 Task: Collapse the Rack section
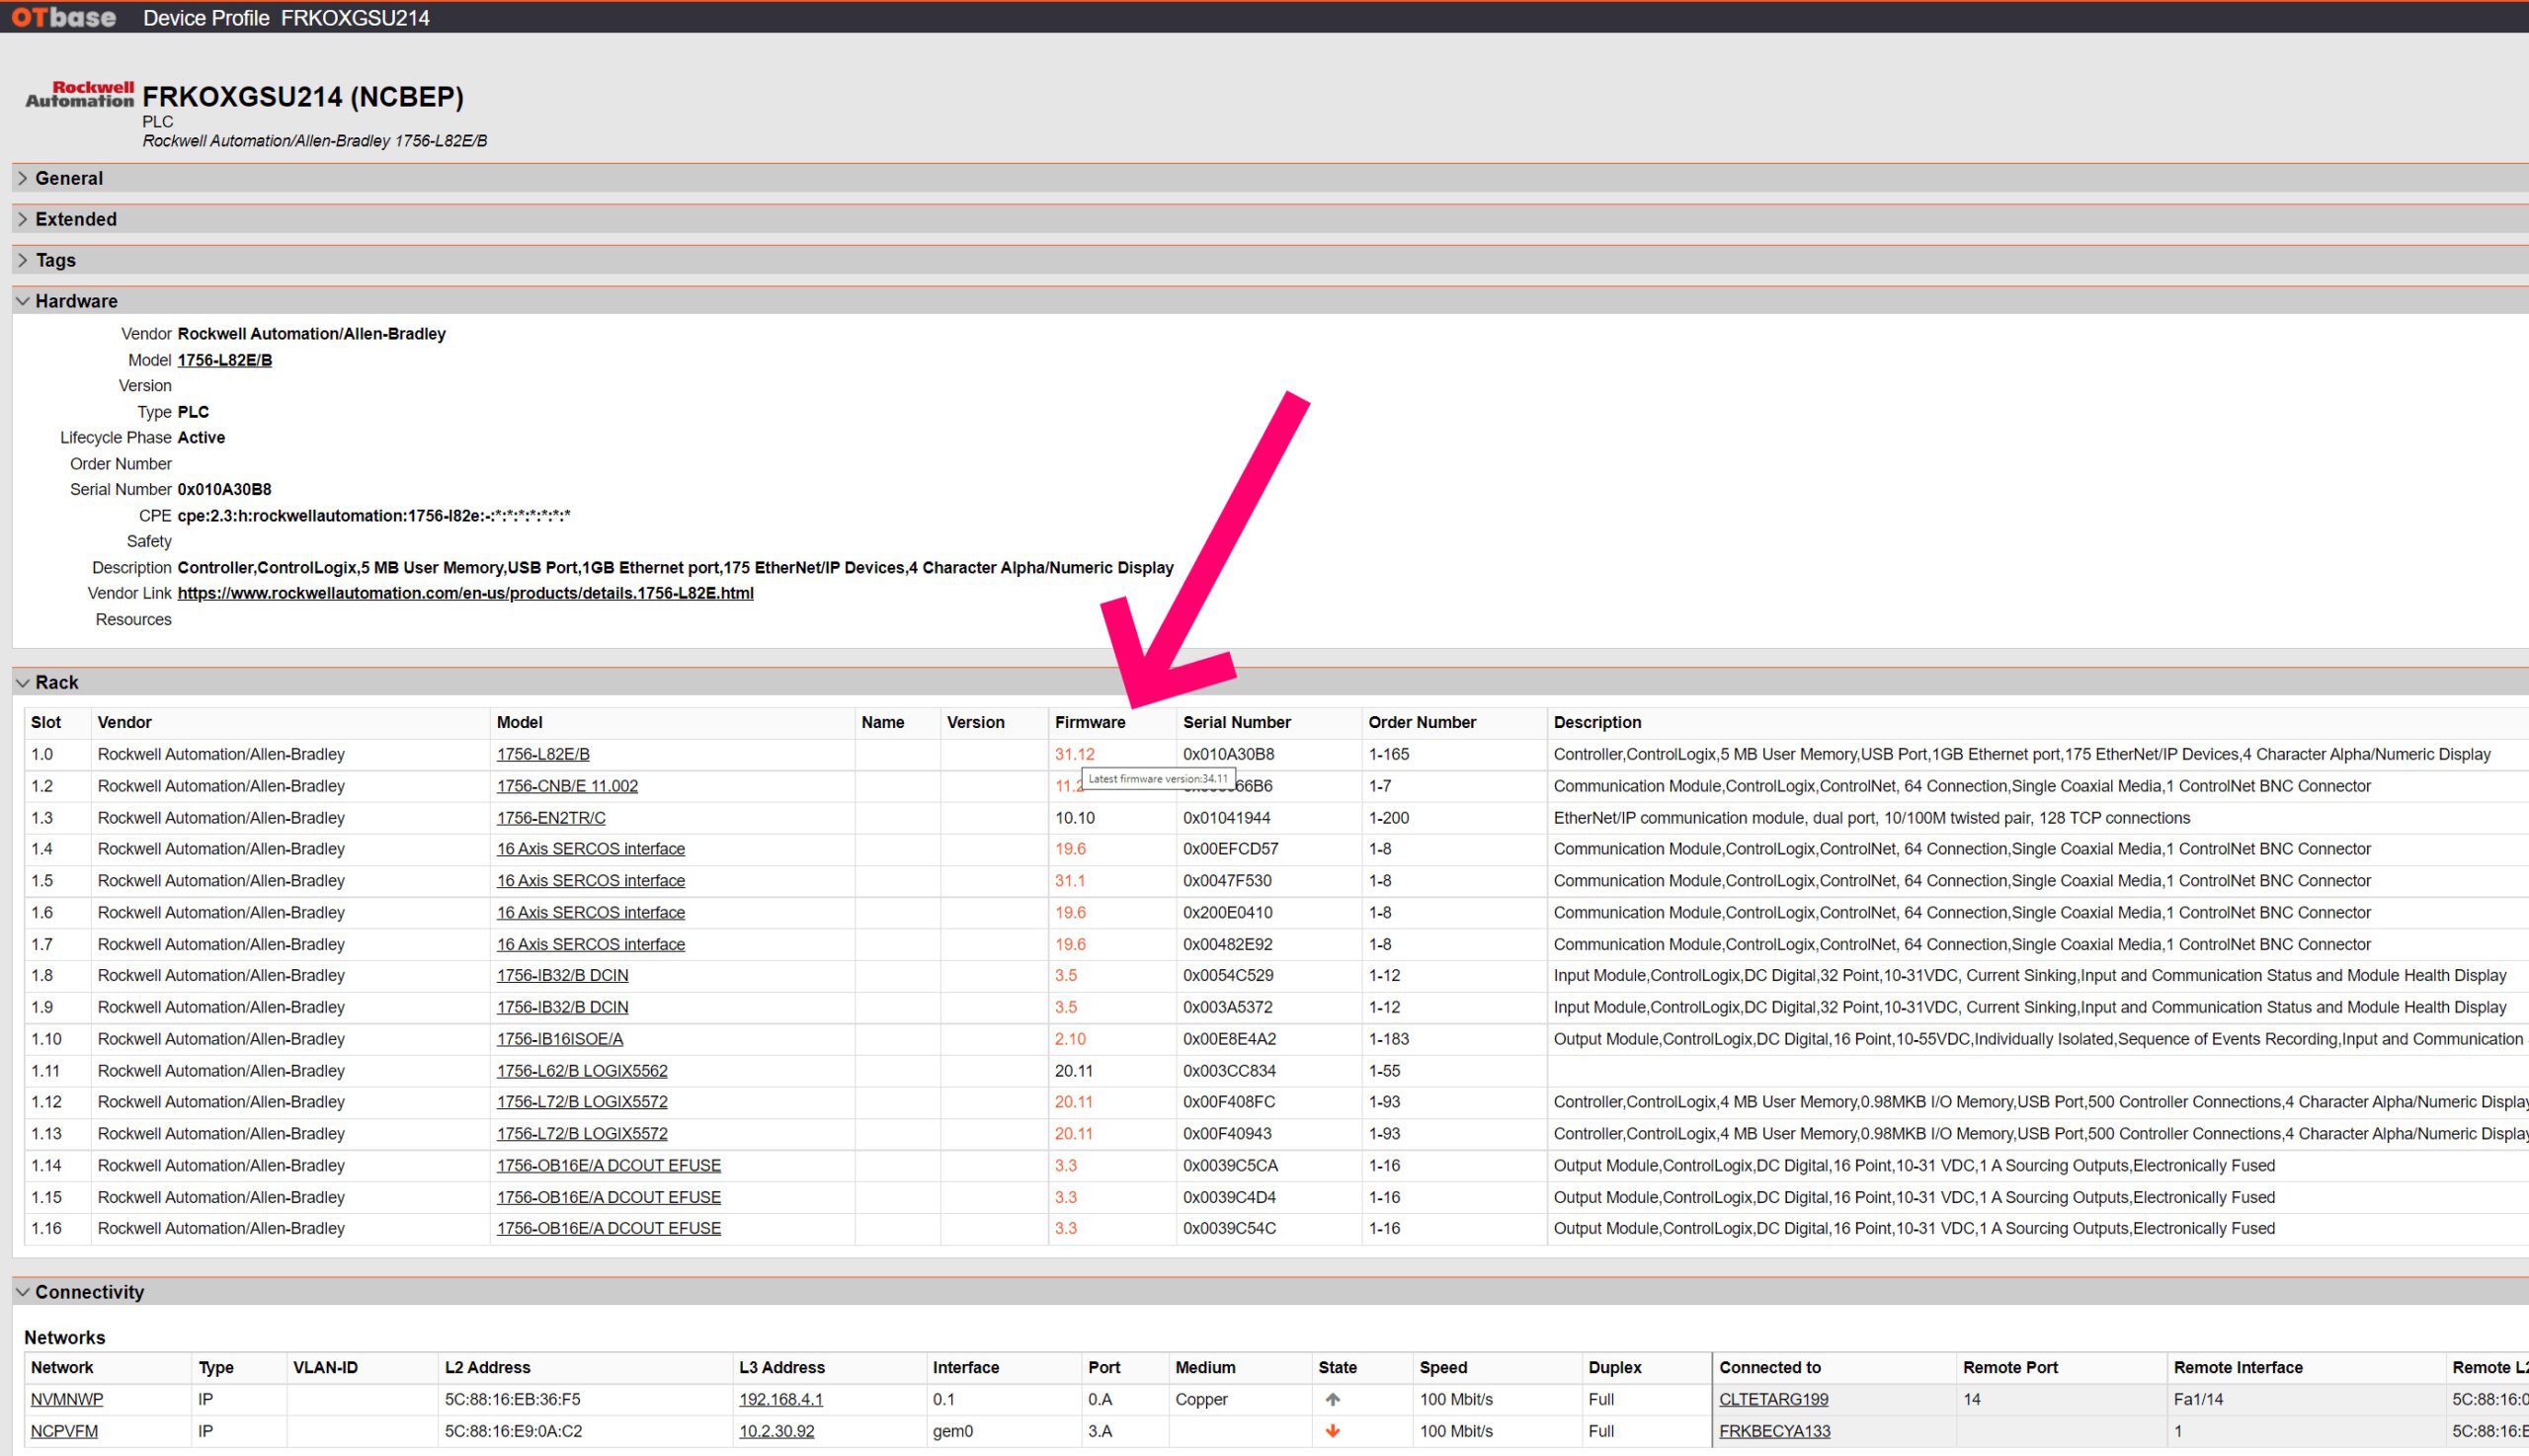[x=23, y=682]
